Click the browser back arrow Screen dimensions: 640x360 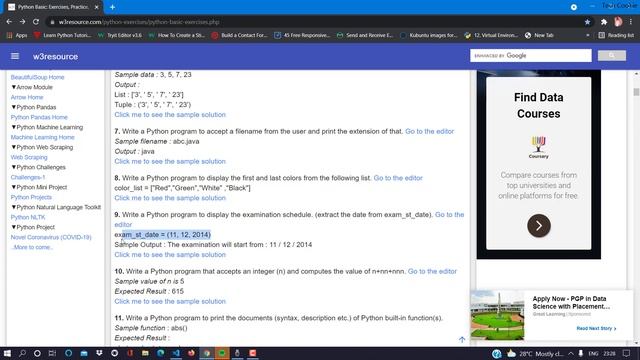coord(9,22)
